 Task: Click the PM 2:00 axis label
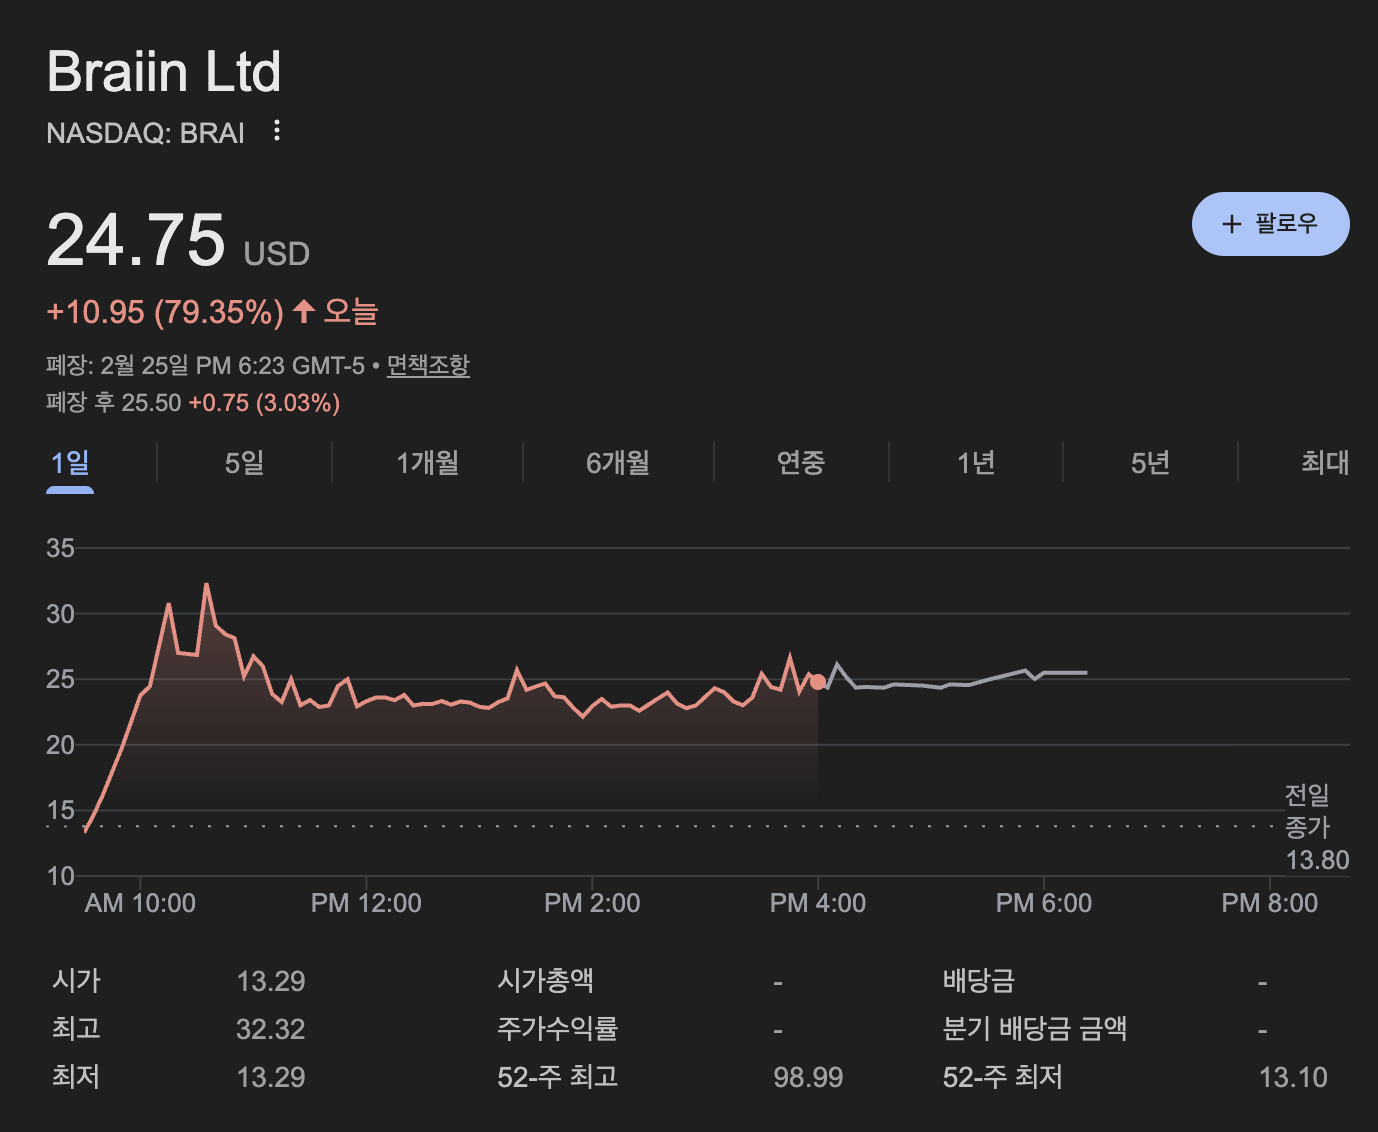(x=592, y=903)
